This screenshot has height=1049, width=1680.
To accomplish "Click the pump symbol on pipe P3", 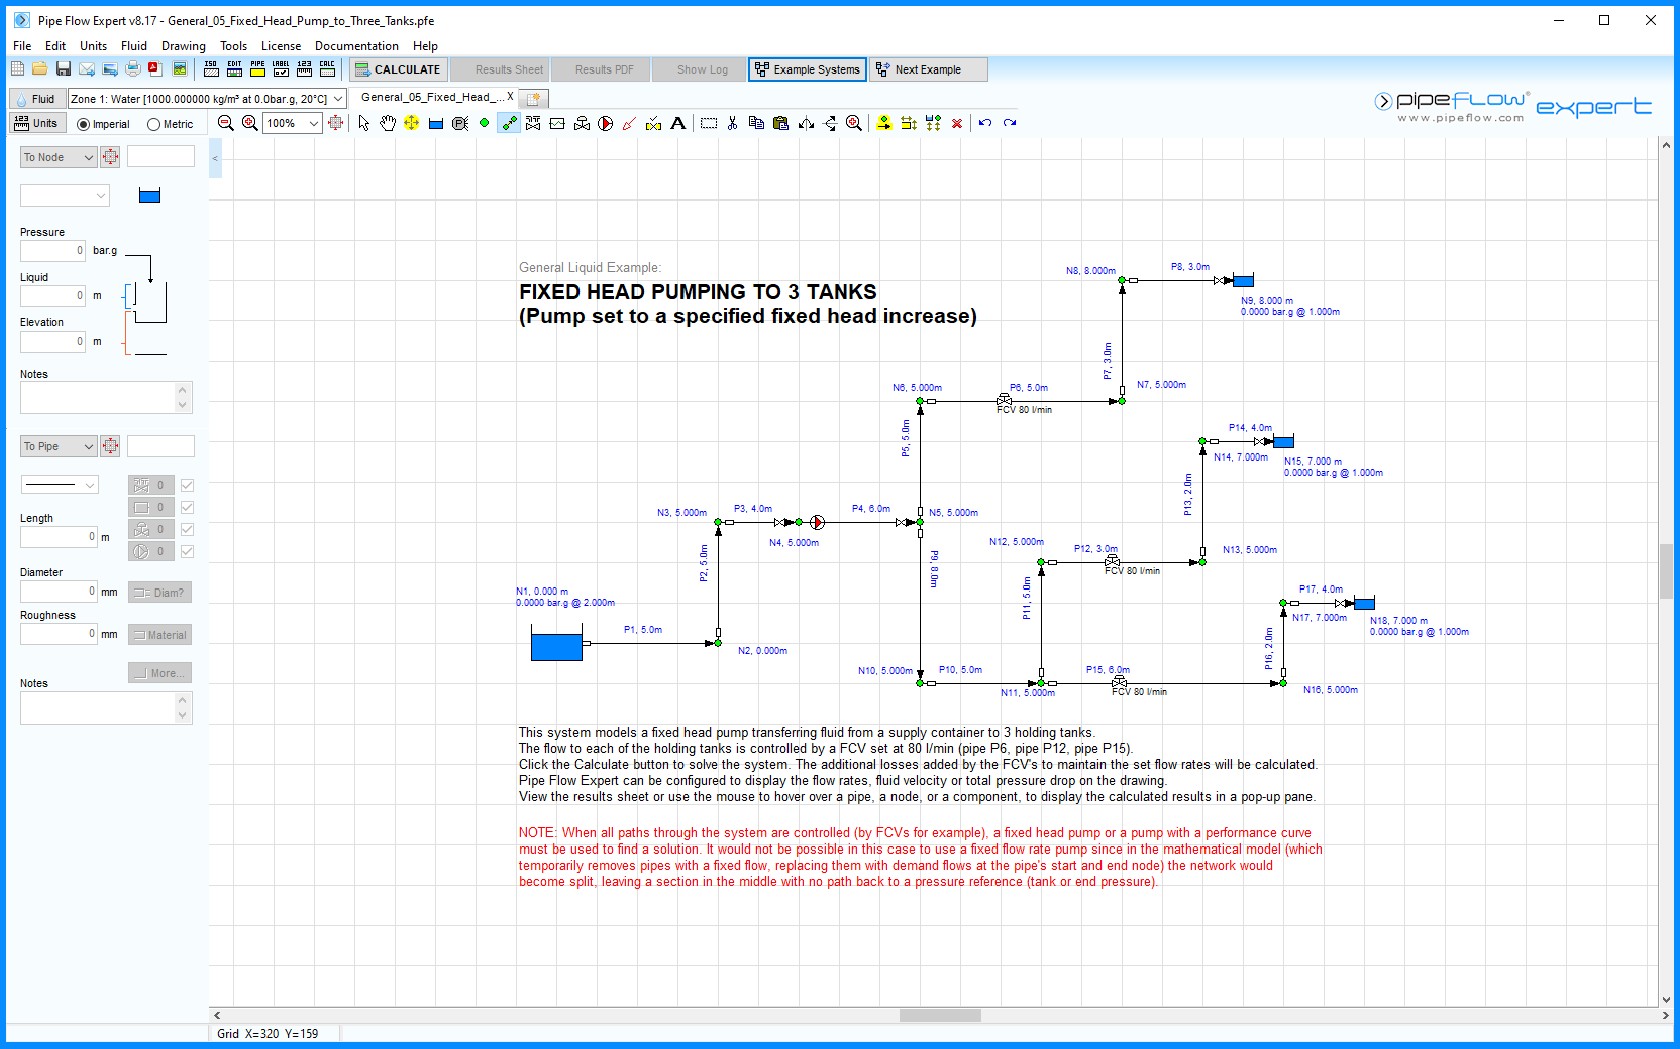I will pyautogui.click(x=817, y=522).
